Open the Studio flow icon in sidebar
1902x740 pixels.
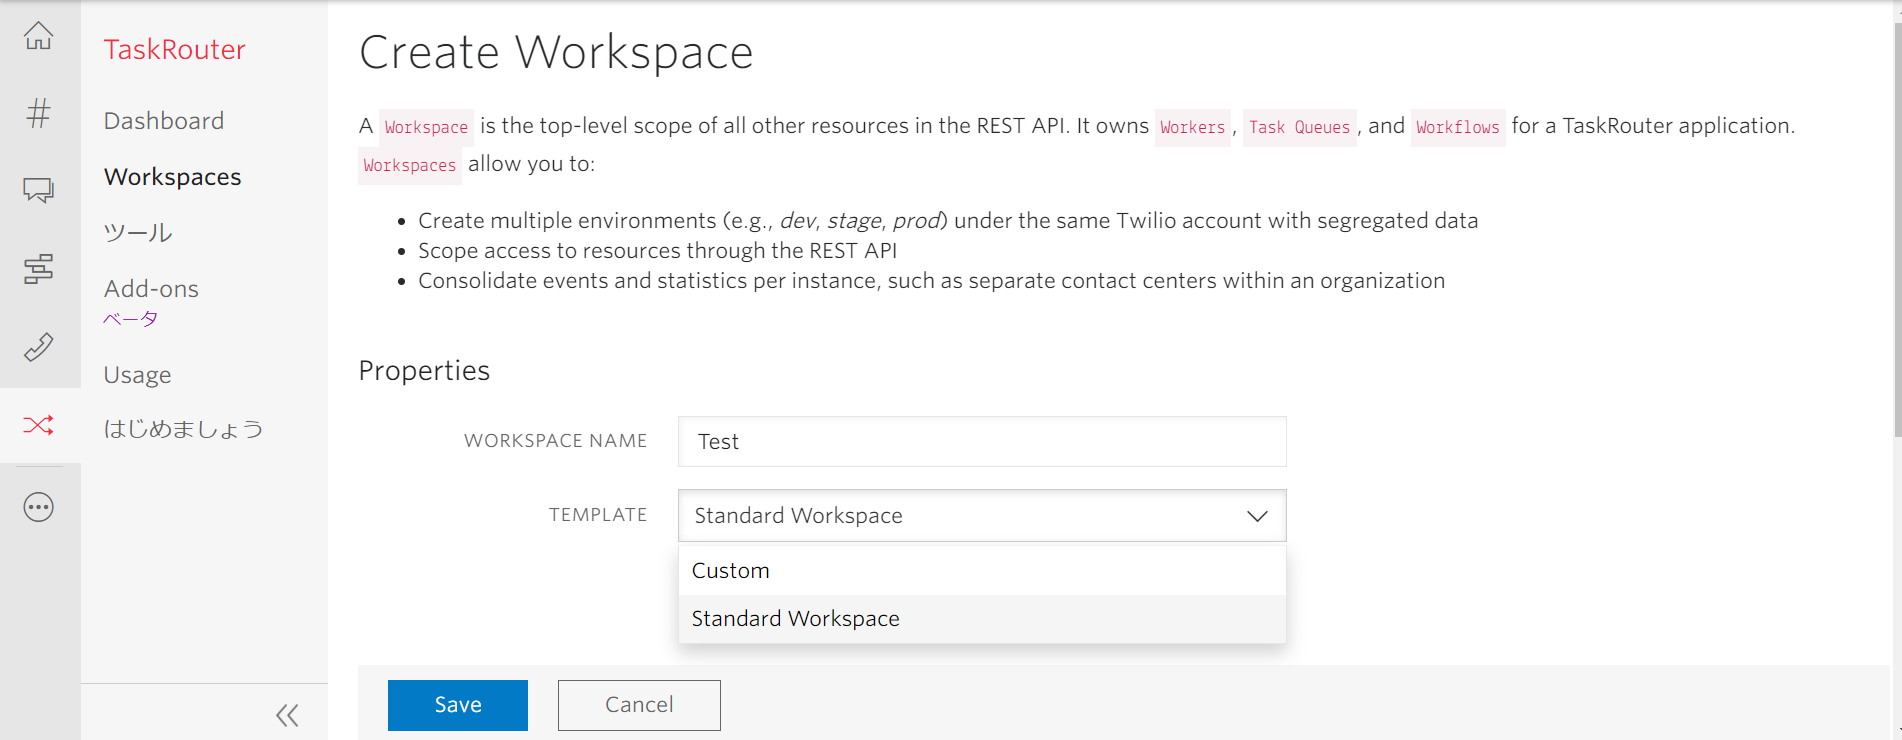click(39, 268)
